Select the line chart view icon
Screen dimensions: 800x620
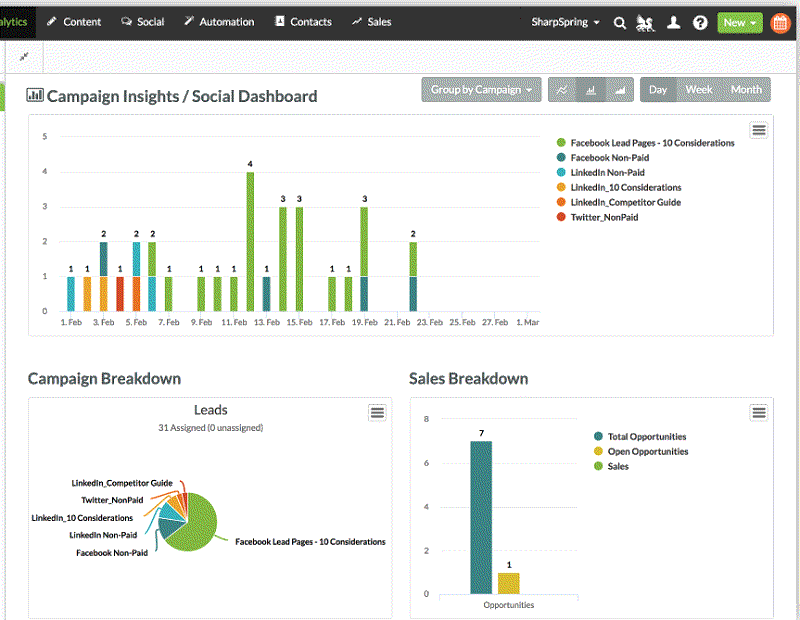tap(562, 90)
